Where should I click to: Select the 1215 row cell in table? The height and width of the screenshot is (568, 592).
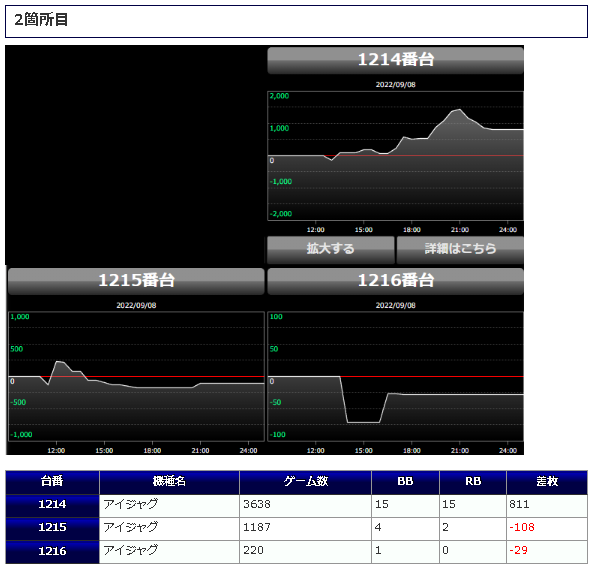[x=52, y=529]
